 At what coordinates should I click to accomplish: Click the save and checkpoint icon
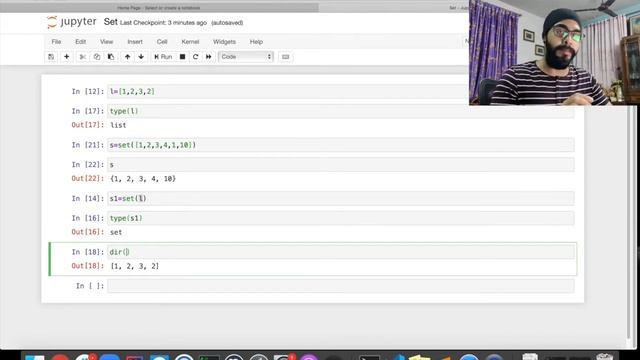pos(51,57)
